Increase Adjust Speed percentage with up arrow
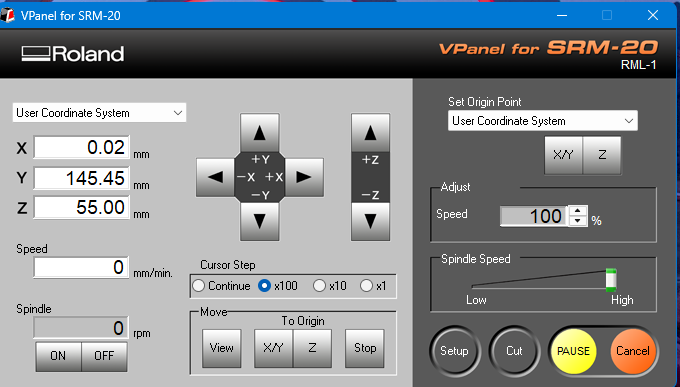680x387 pixels. click(x=577, y=211)
